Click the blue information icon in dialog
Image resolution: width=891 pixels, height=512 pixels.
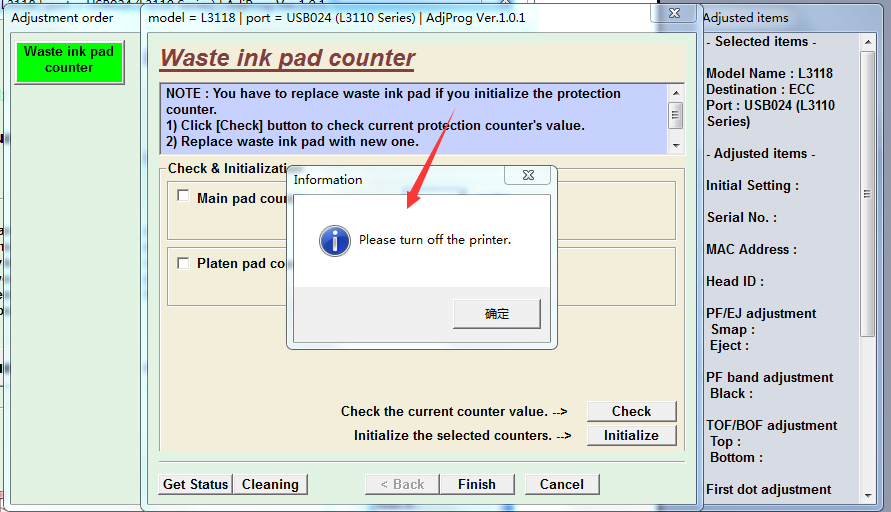click(x=335, y=241)
